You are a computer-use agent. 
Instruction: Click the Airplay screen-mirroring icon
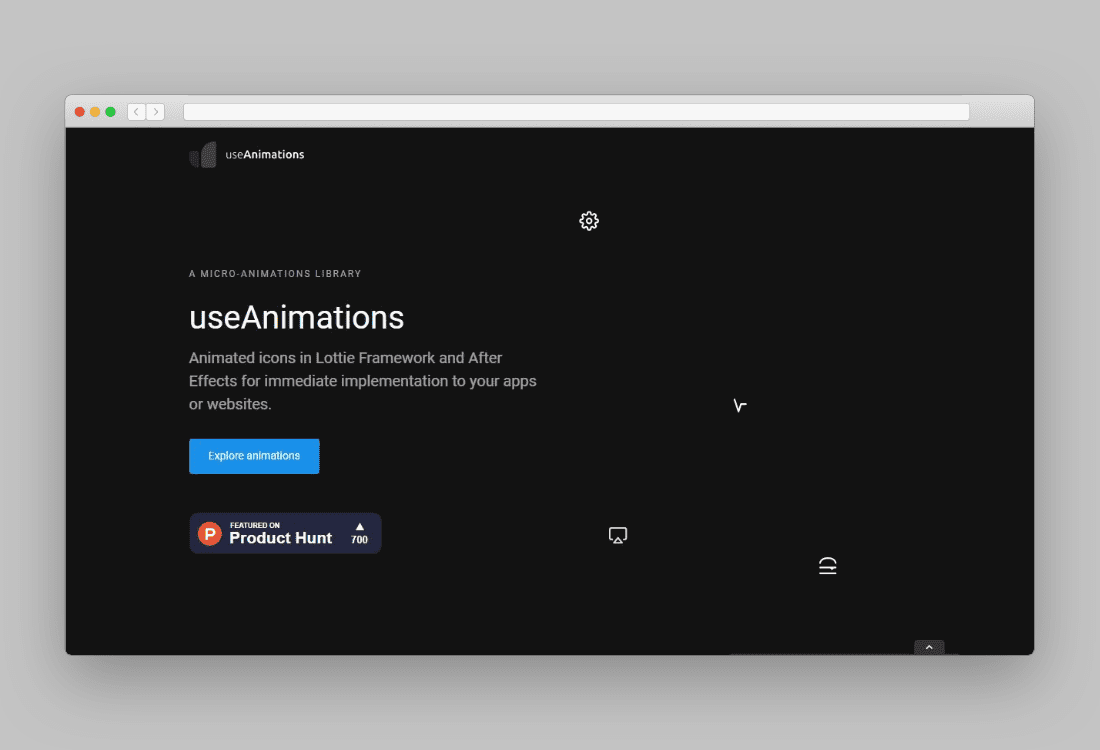pyautogui.click(x=618, y=535)
